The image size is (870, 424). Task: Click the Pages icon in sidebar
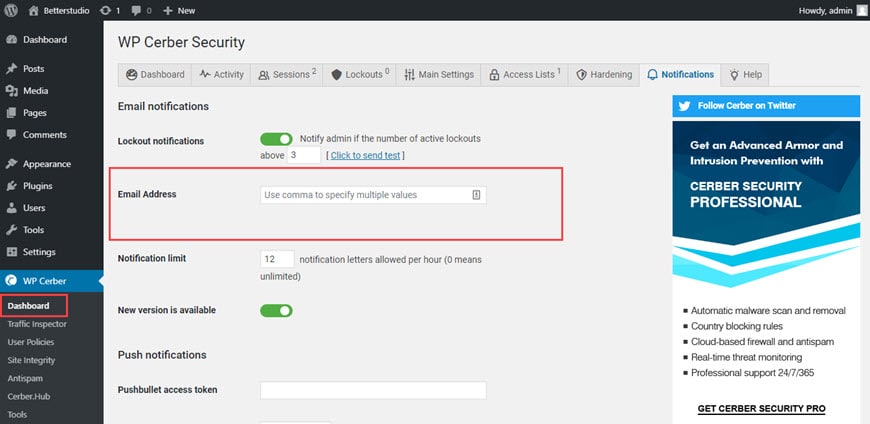coord(11,113)
